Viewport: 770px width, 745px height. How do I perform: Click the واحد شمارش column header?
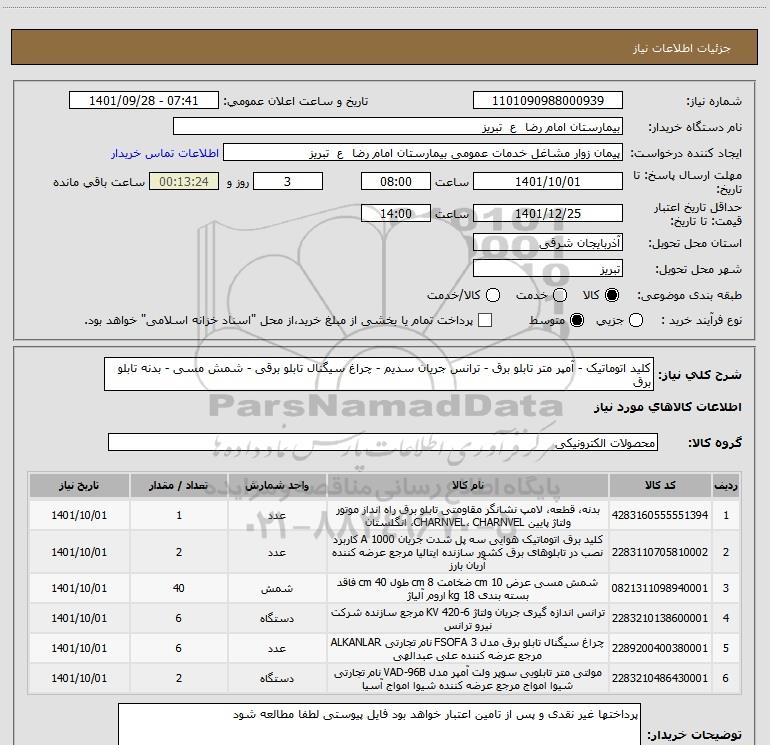tap(277, 486)
